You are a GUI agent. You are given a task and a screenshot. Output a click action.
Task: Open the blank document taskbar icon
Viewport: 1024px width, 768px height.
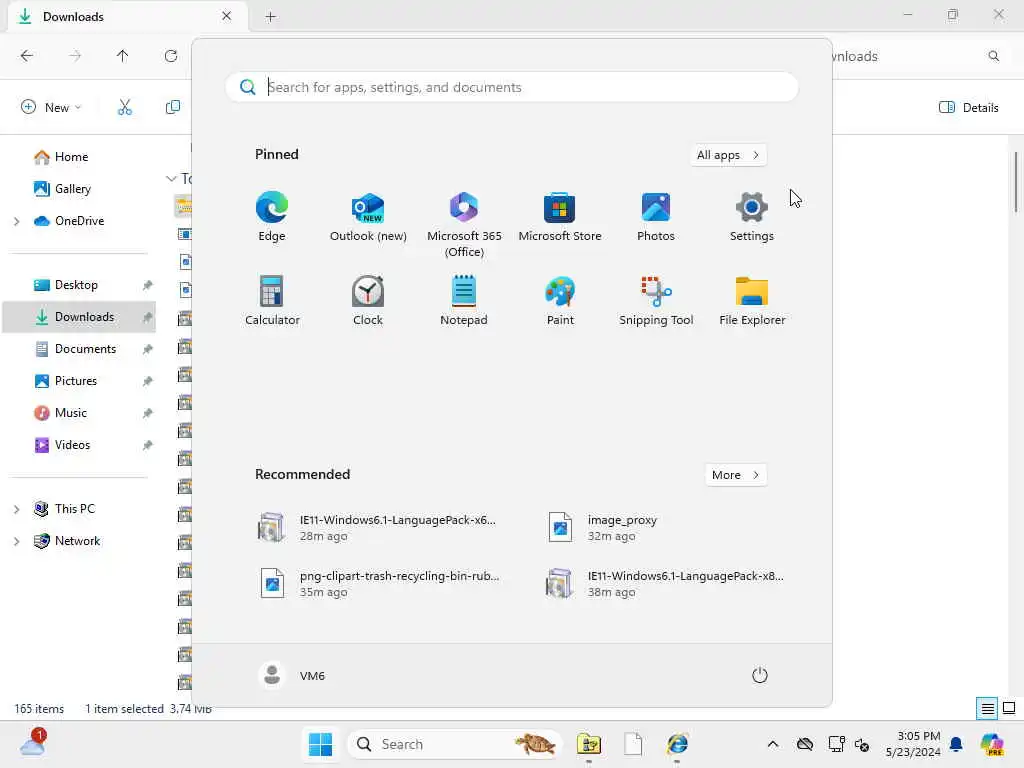(633, 744)
